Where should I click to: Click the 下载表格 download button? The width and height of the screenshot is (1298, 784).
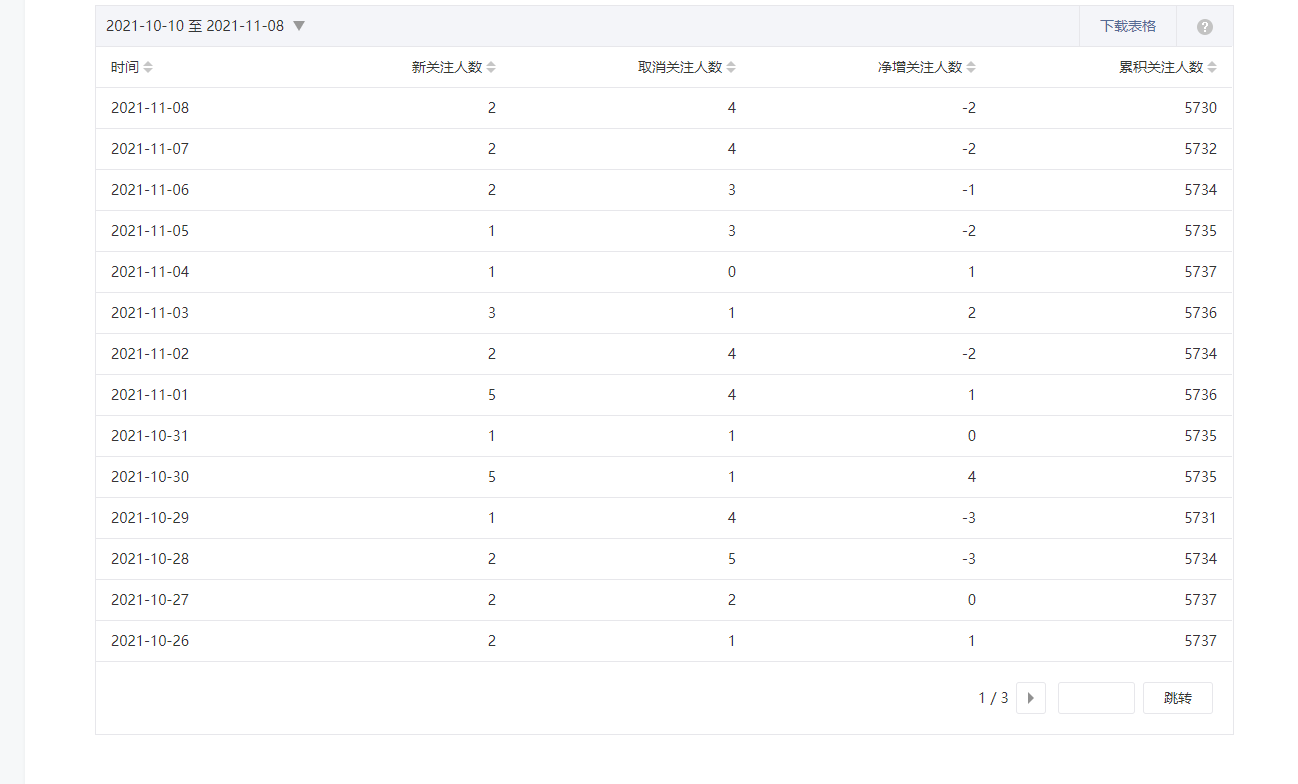pos(1127,26)
